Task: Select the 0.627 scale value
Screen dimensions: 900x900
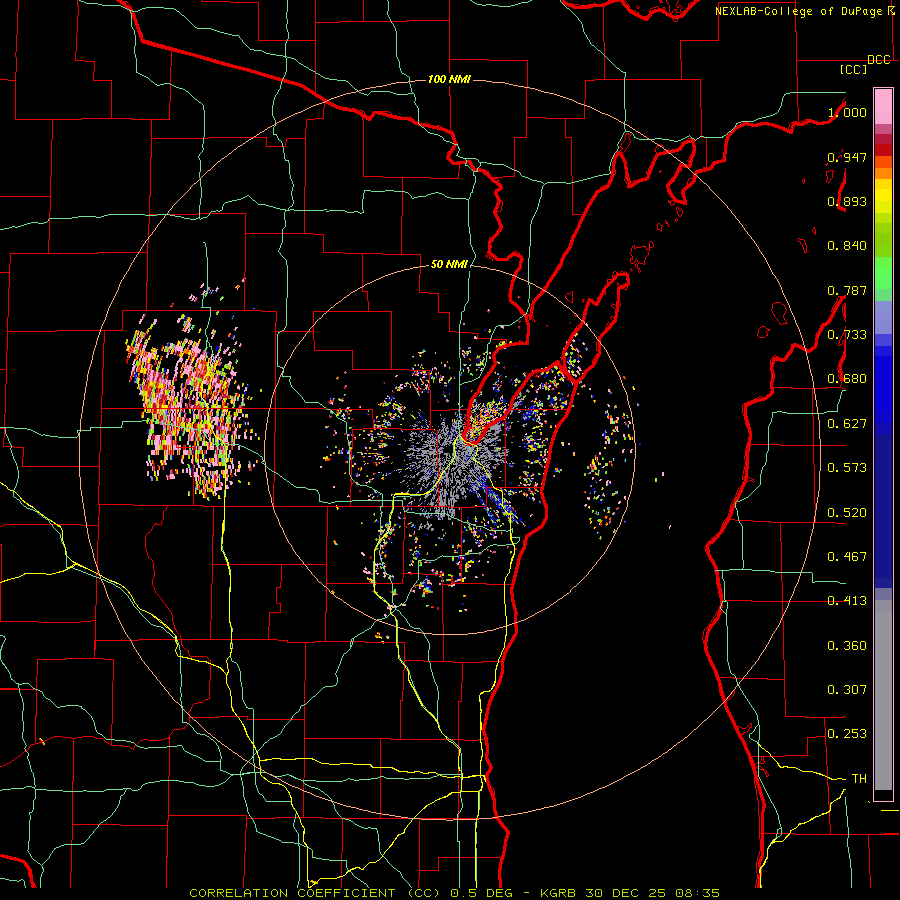Action: [x=847, y=424]
